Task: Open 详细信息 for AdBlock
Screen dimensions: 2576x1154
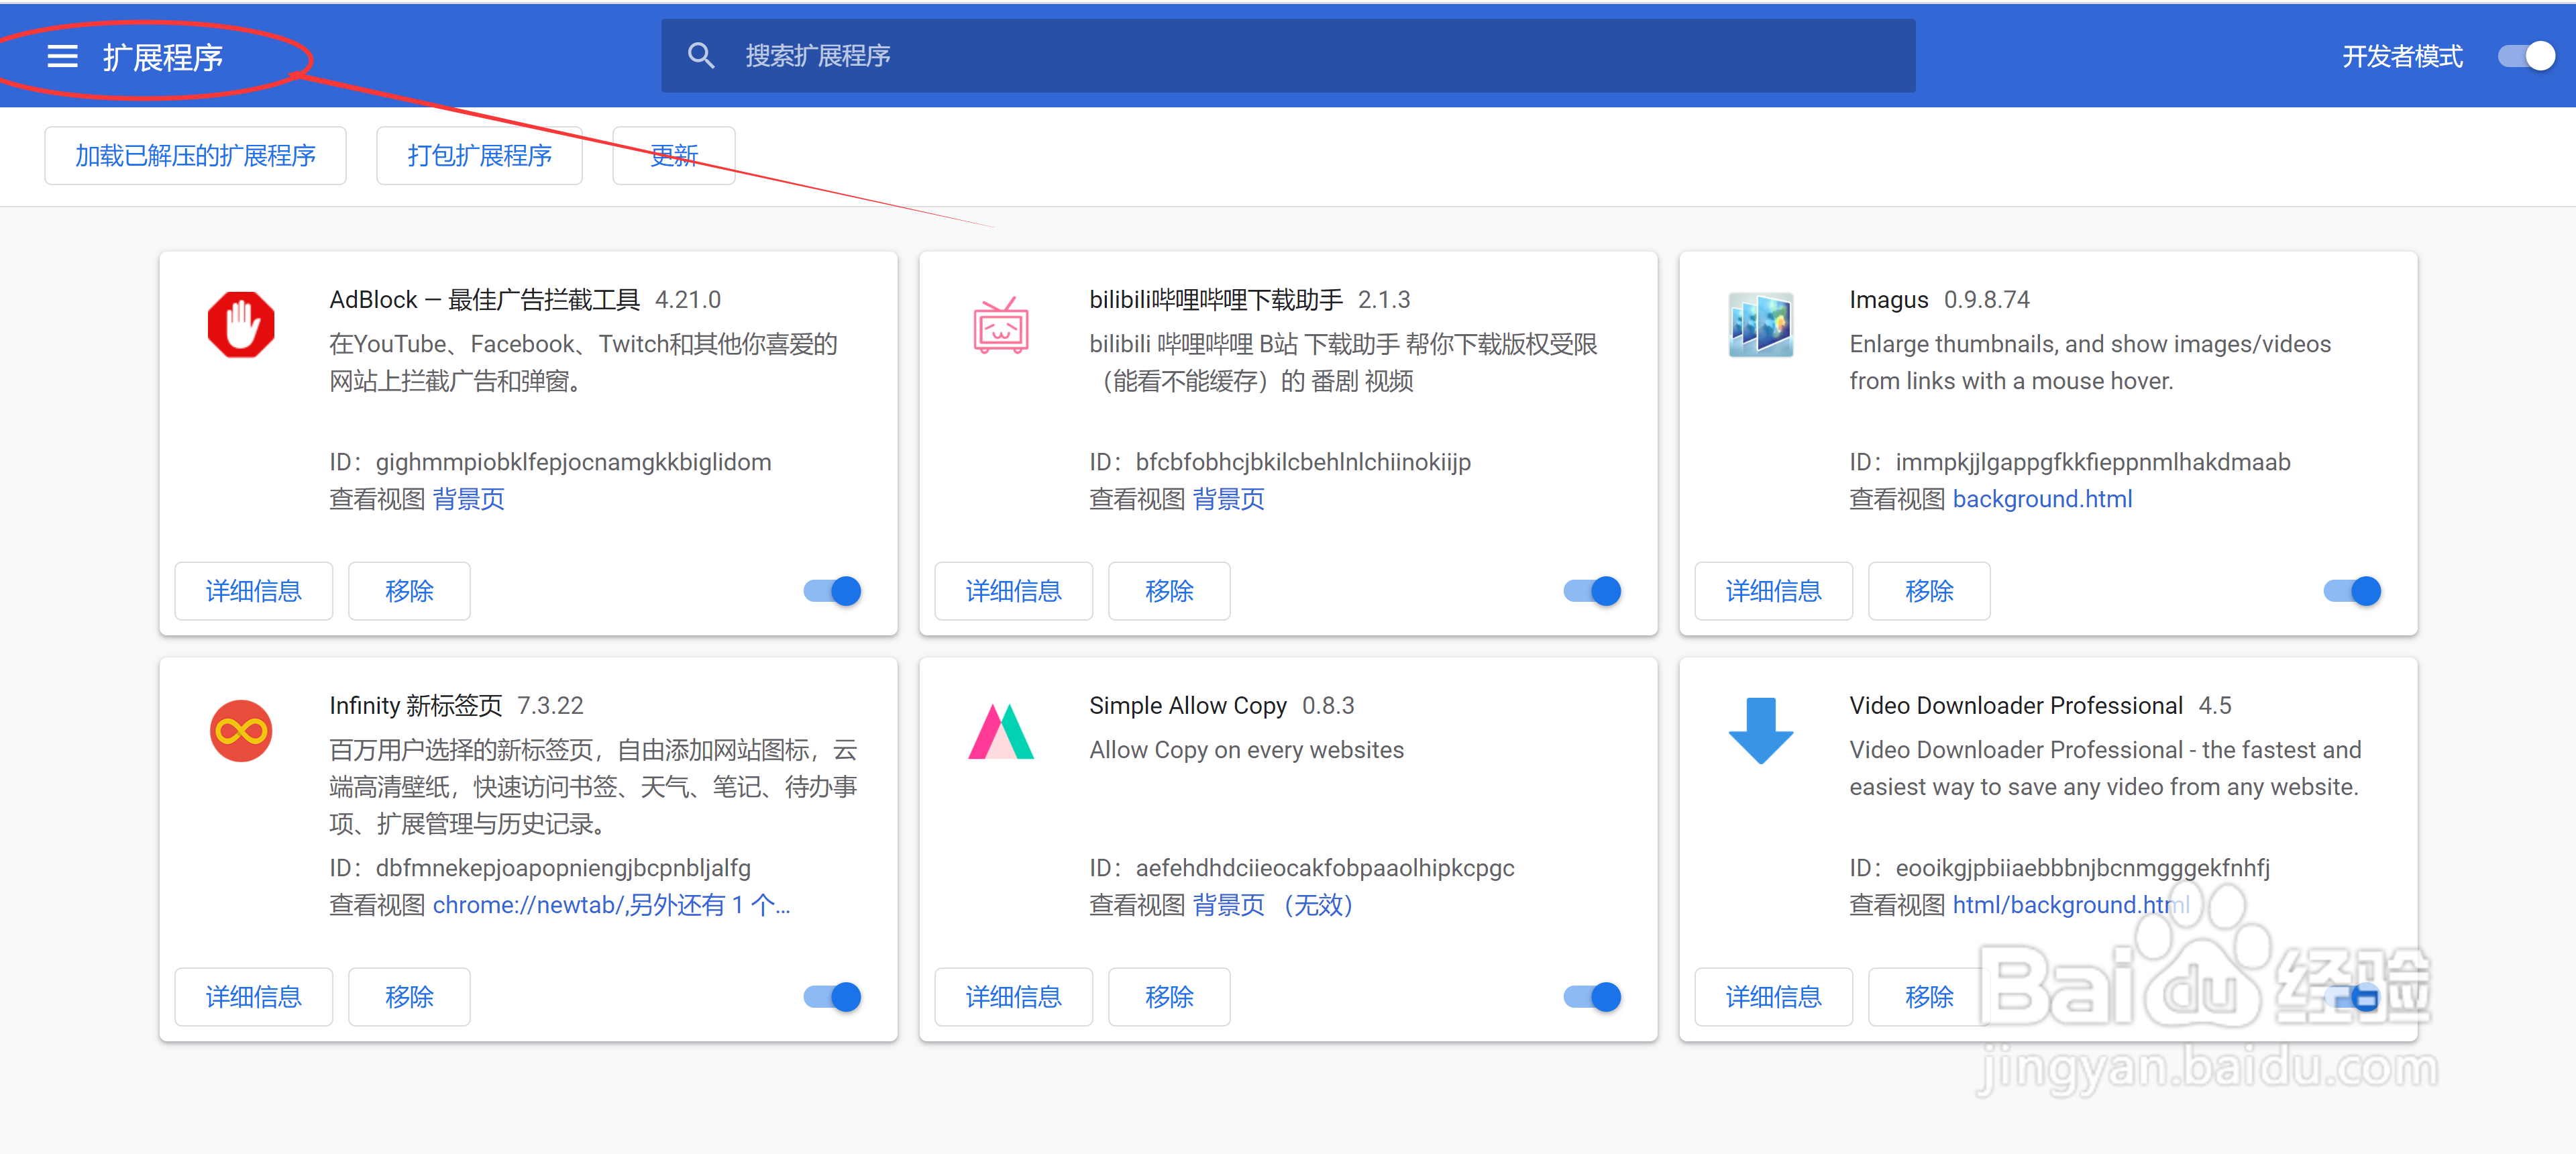Action: pyautogui.click(x=253, y=591)
